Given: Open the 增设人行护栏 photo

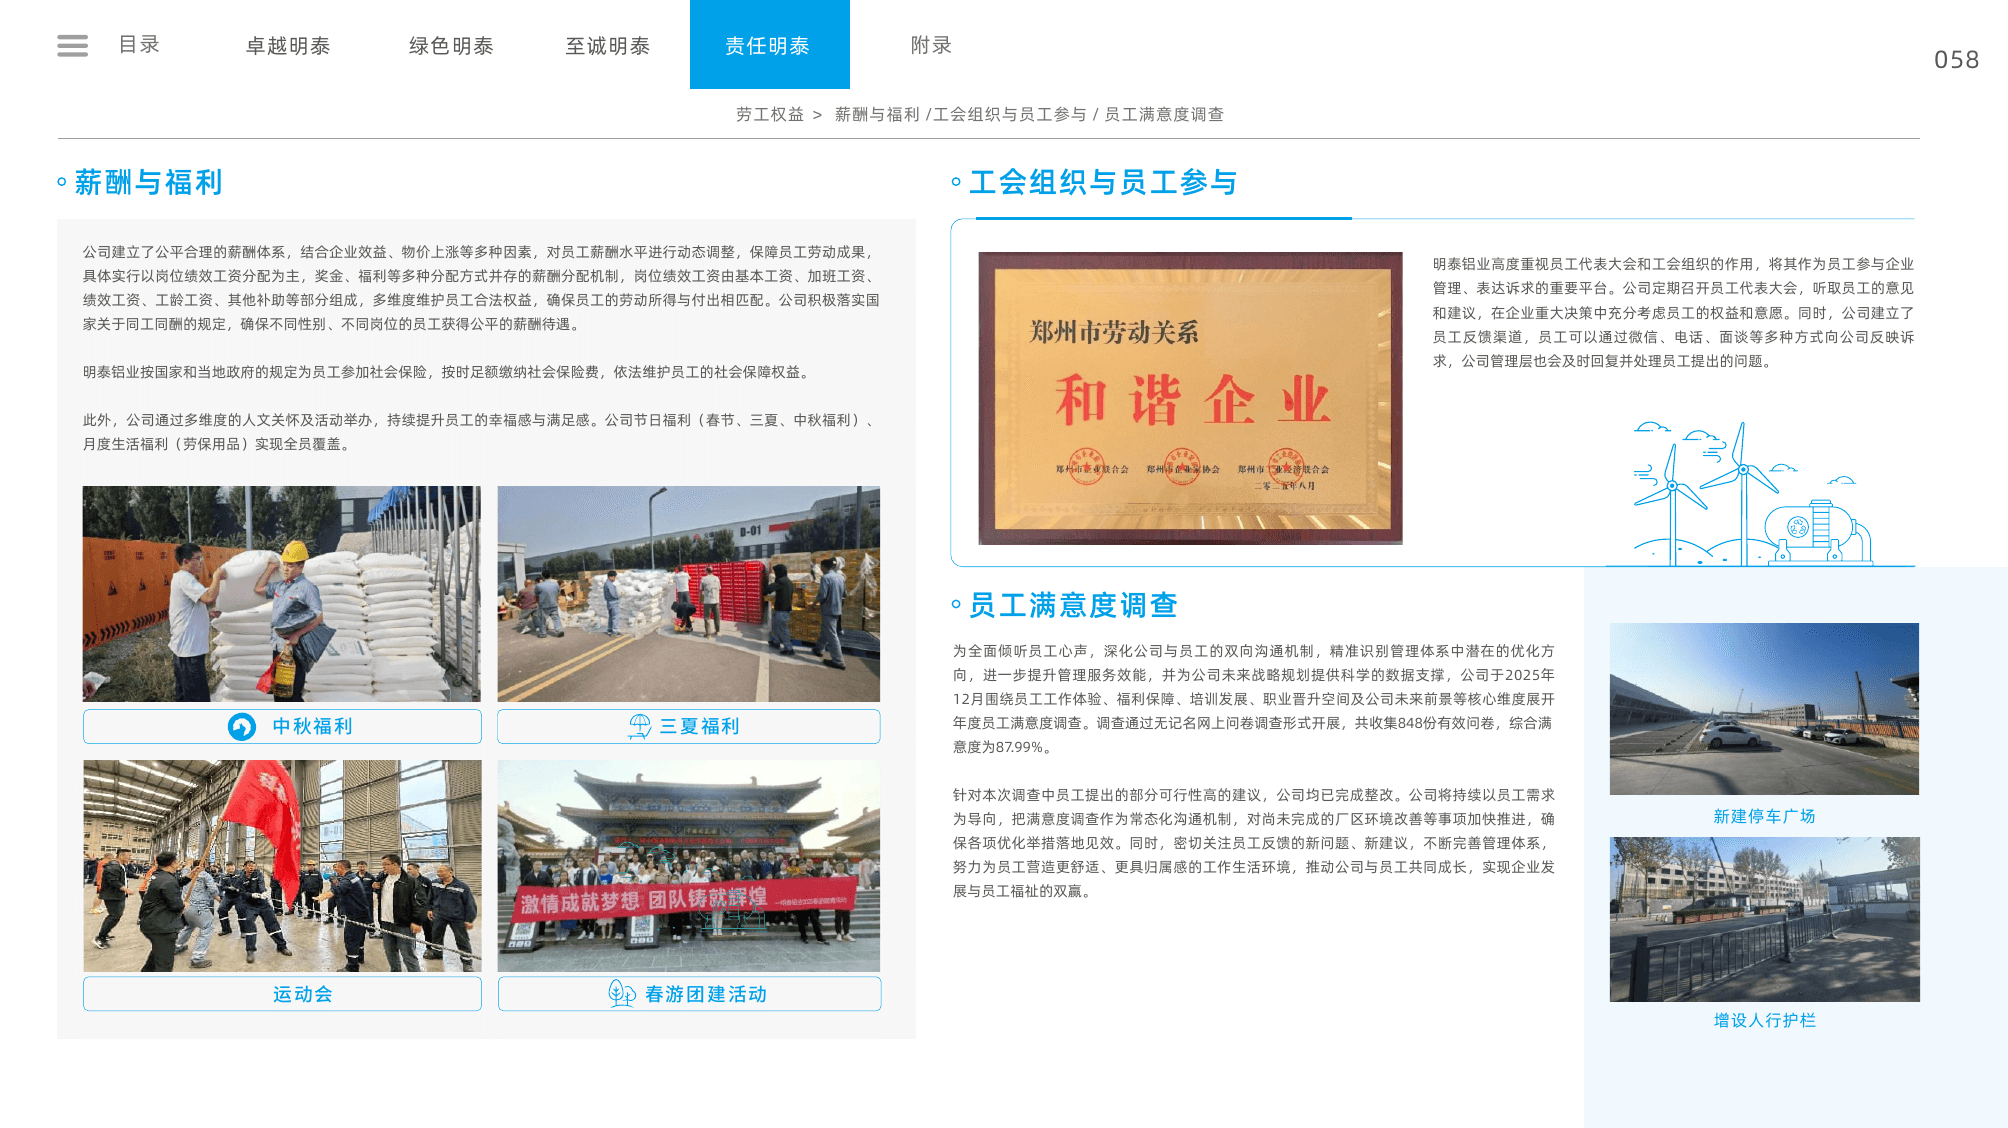Looking at the screenshot, I should tap(1764, 919).
